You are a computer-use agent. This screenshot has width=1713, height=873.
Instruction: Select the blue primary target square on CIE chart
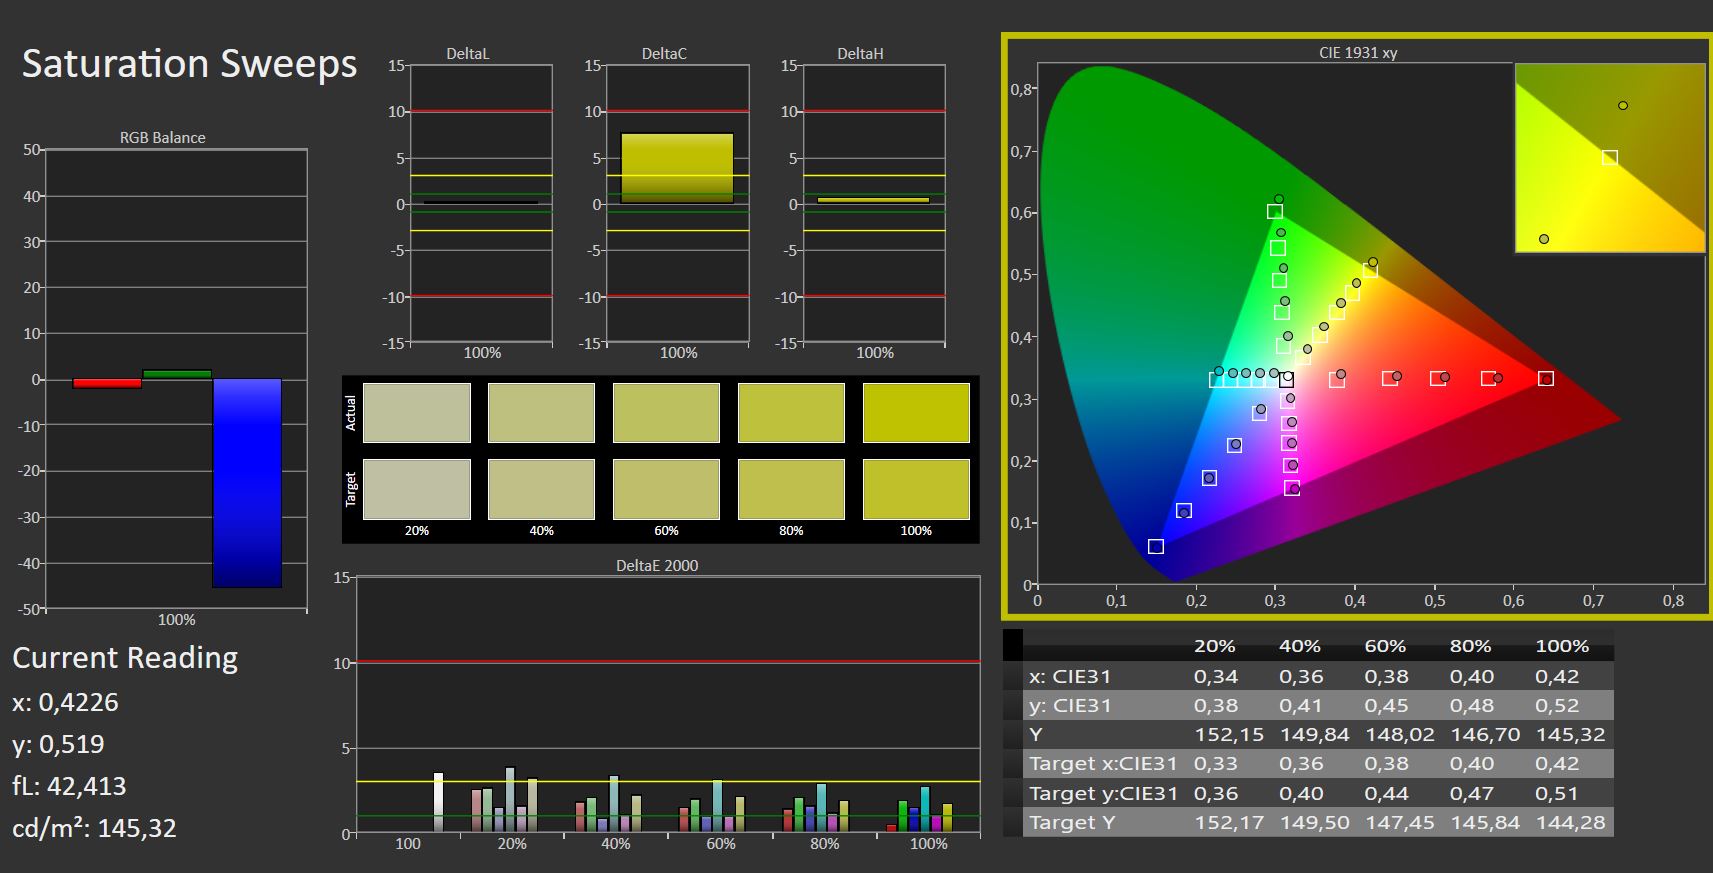tap(1156, 546)
